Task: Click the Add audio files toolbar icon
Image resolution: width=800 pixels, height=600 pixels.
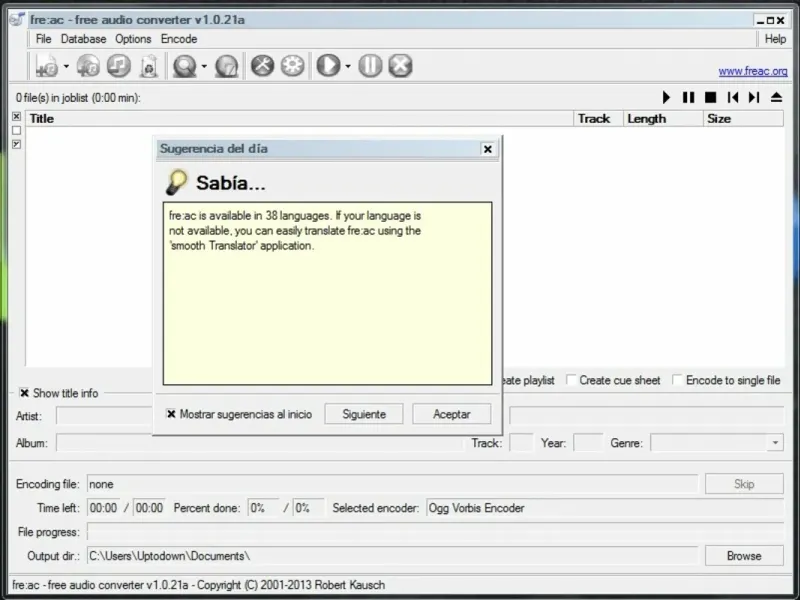Action: (x=46, y=66)
